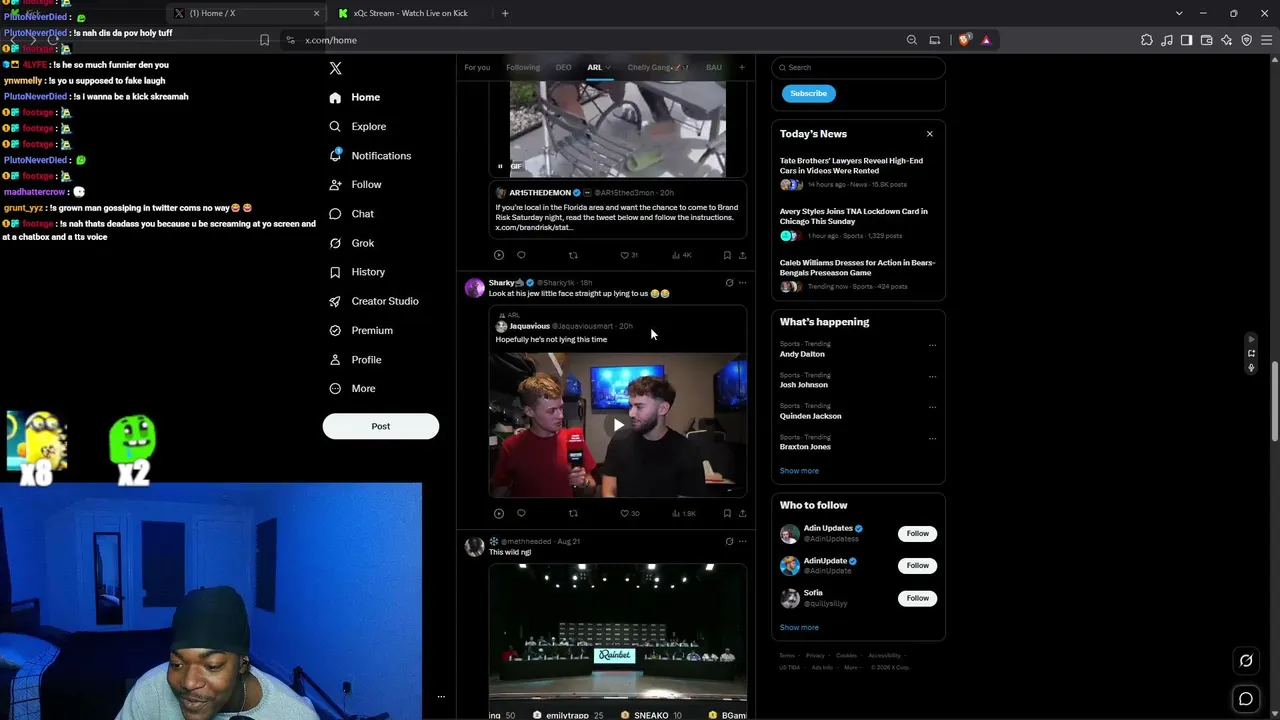Open Caleb Williams Bears-Bengals news story

point(857,275)
